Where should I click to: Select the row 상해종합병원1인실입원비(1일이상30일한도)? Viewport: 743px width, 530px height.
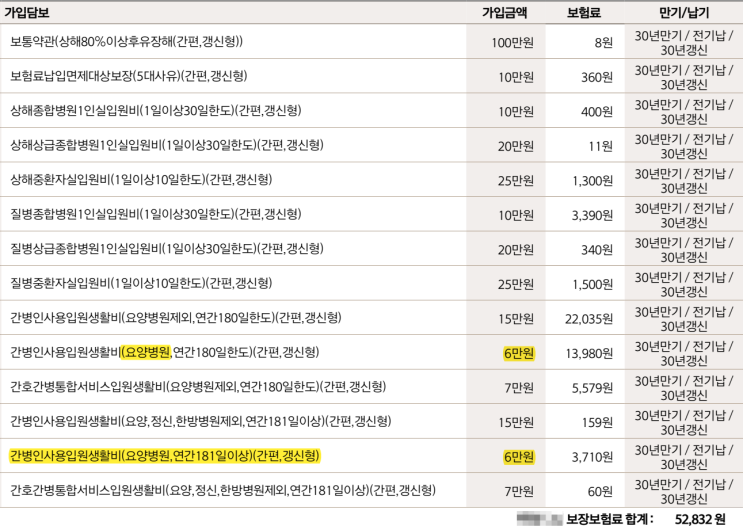[x=372, y=110]
